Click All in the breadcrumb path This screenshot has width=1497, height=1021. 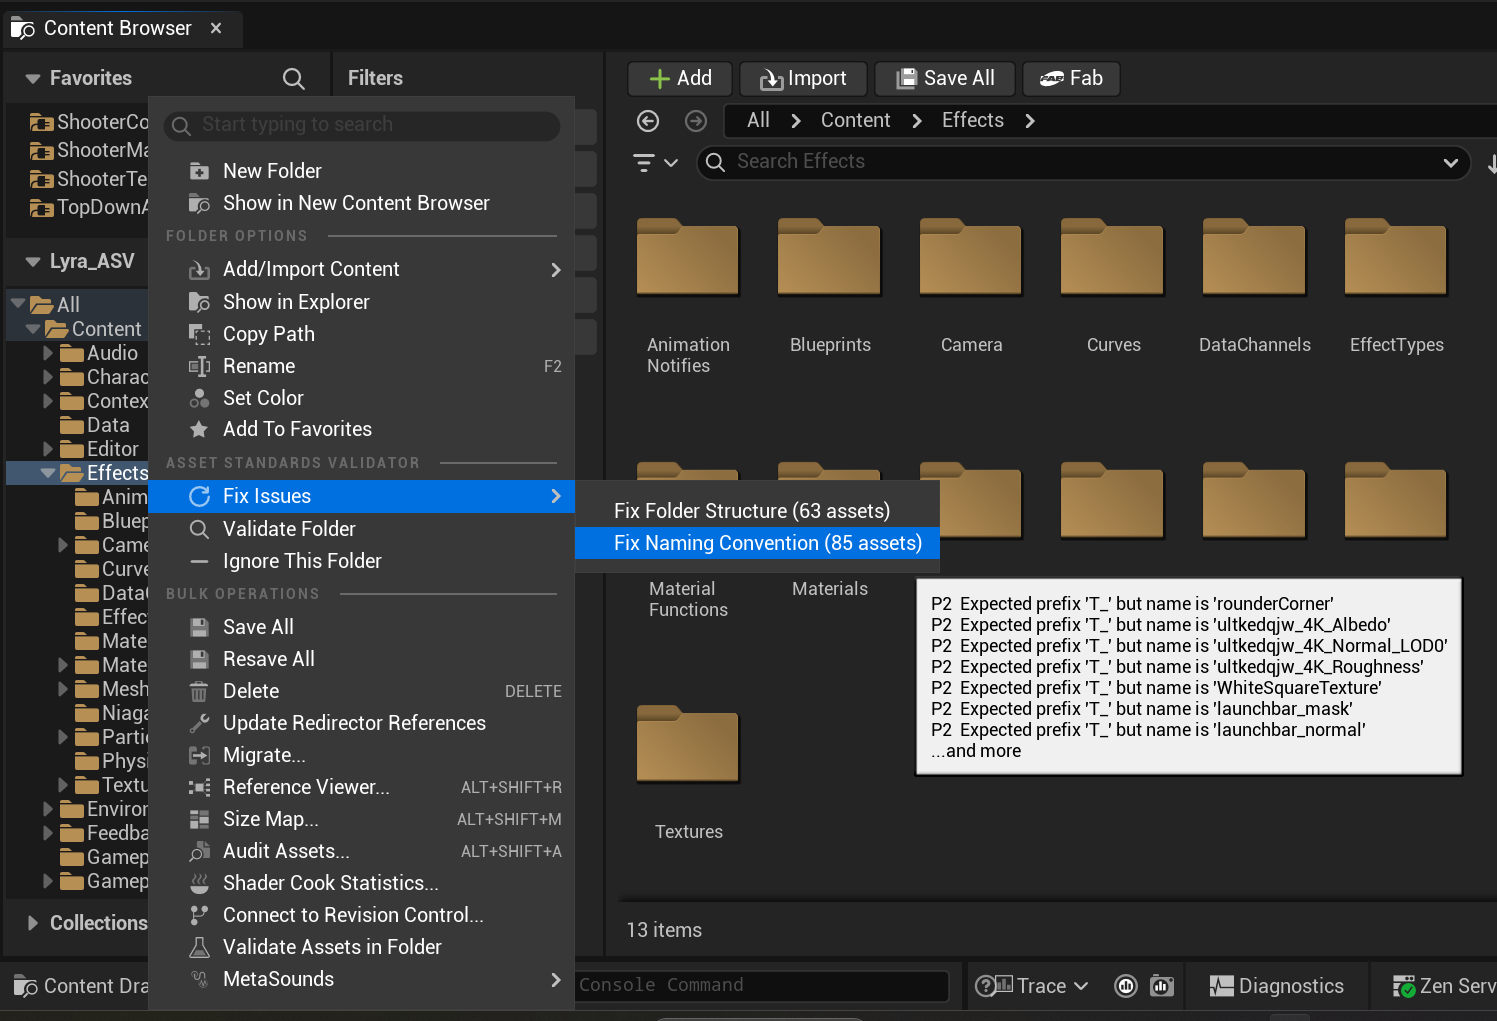(x=758, y=120)
